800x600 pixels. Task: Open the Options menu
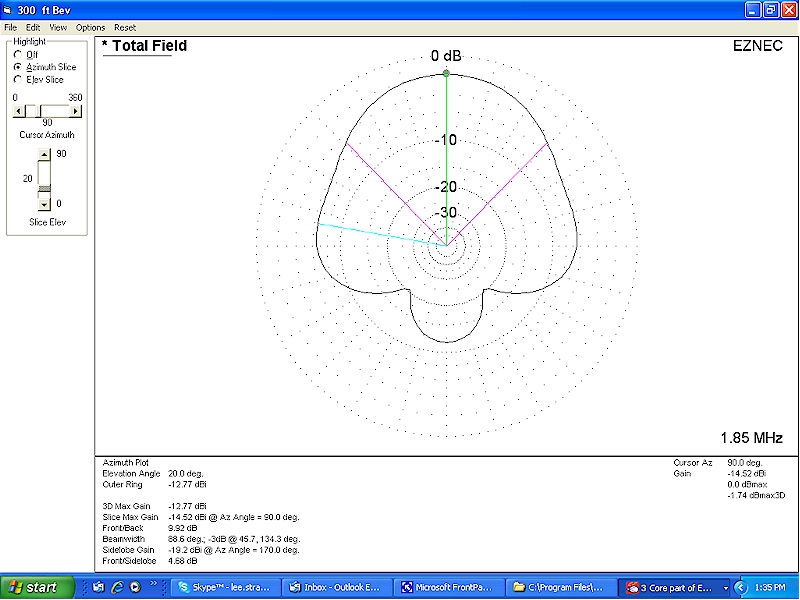90,27
